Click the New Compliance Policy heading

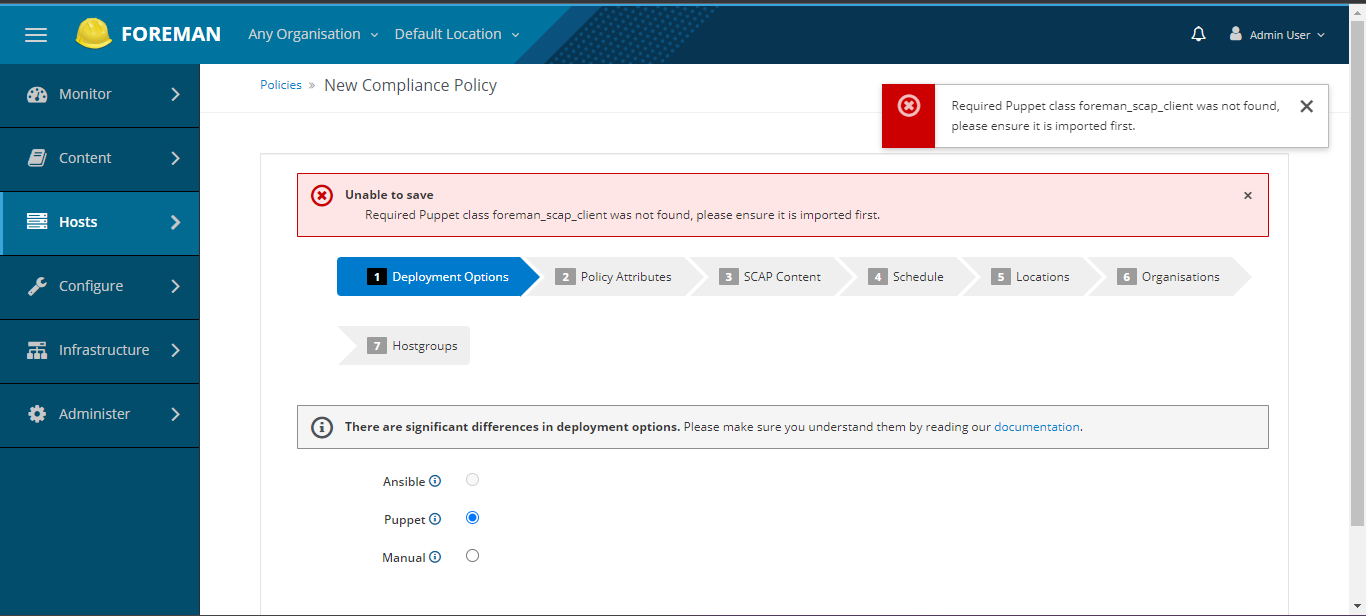click(x=410, y=85)
